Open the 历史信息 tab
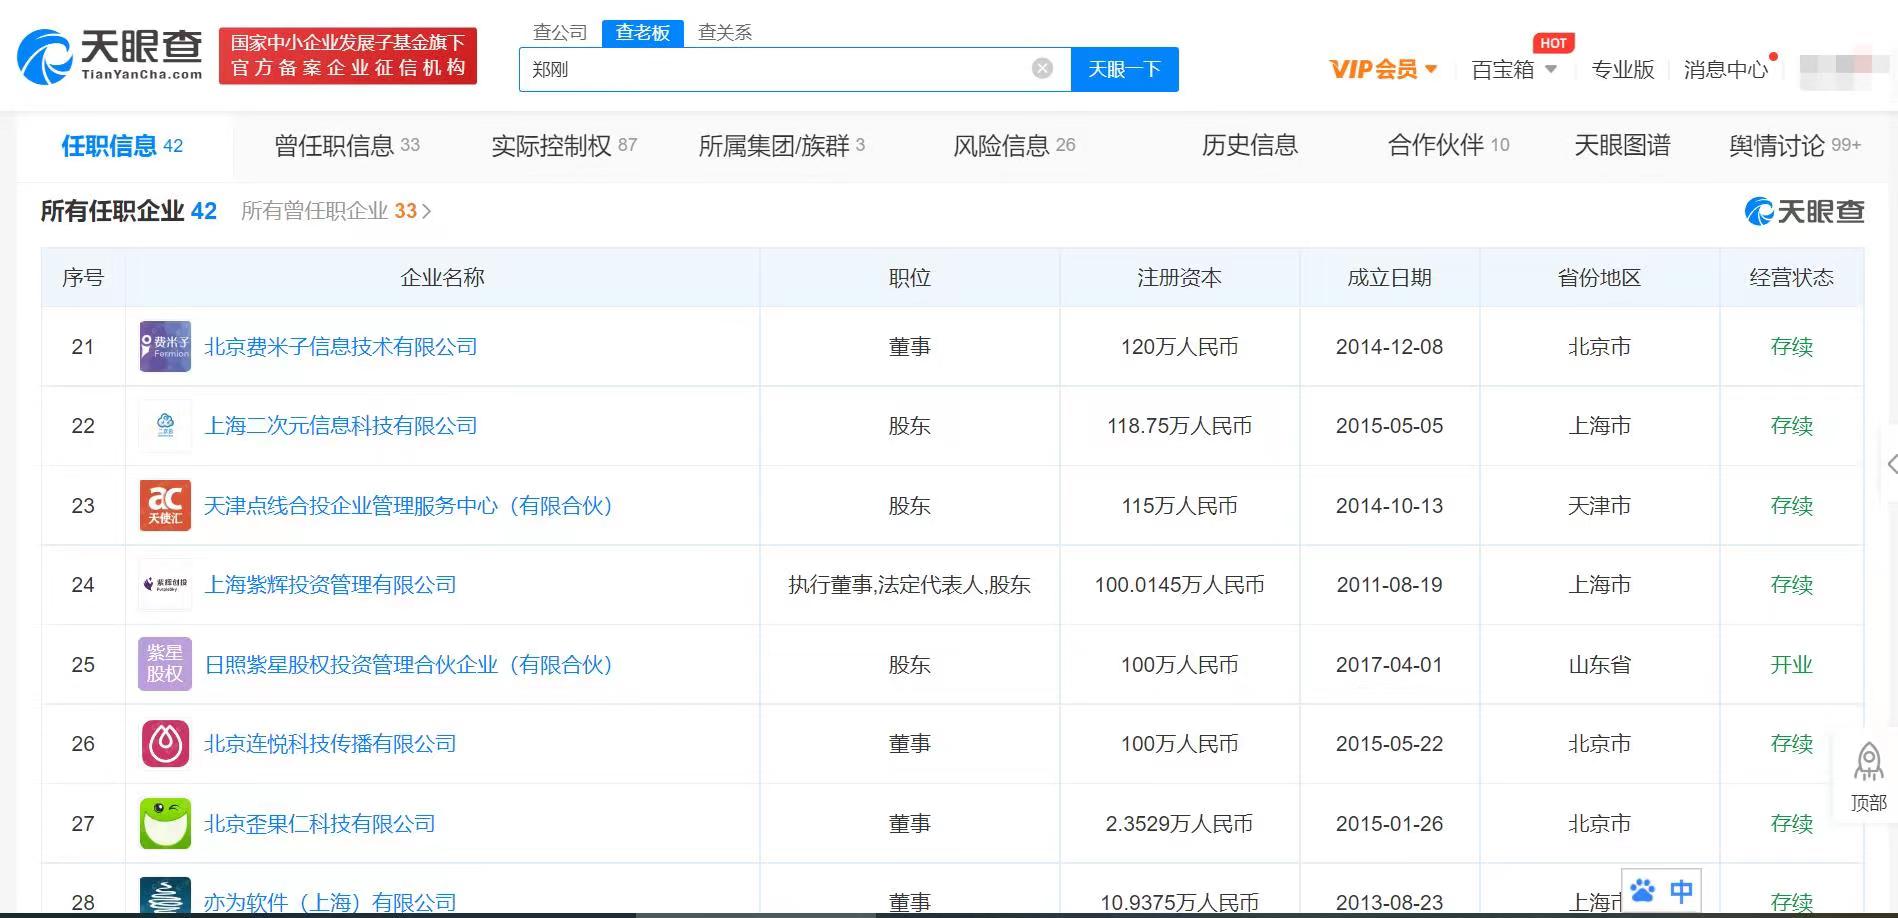The width and height of the screenshot is (1898, 918). [x=1249, y=146]
